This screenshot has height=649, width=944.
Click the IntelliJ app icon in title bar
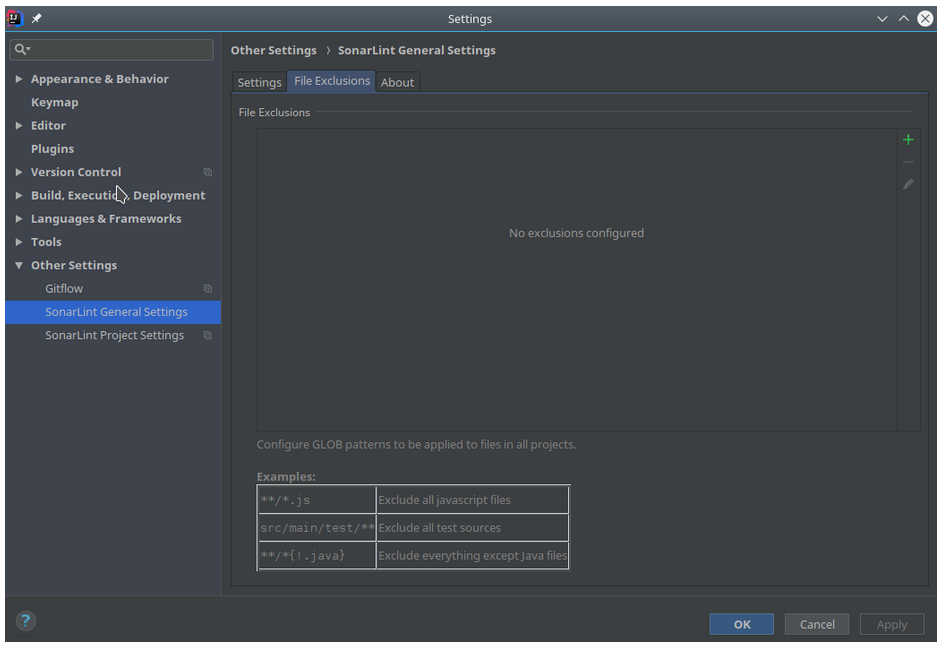point(14,19)
